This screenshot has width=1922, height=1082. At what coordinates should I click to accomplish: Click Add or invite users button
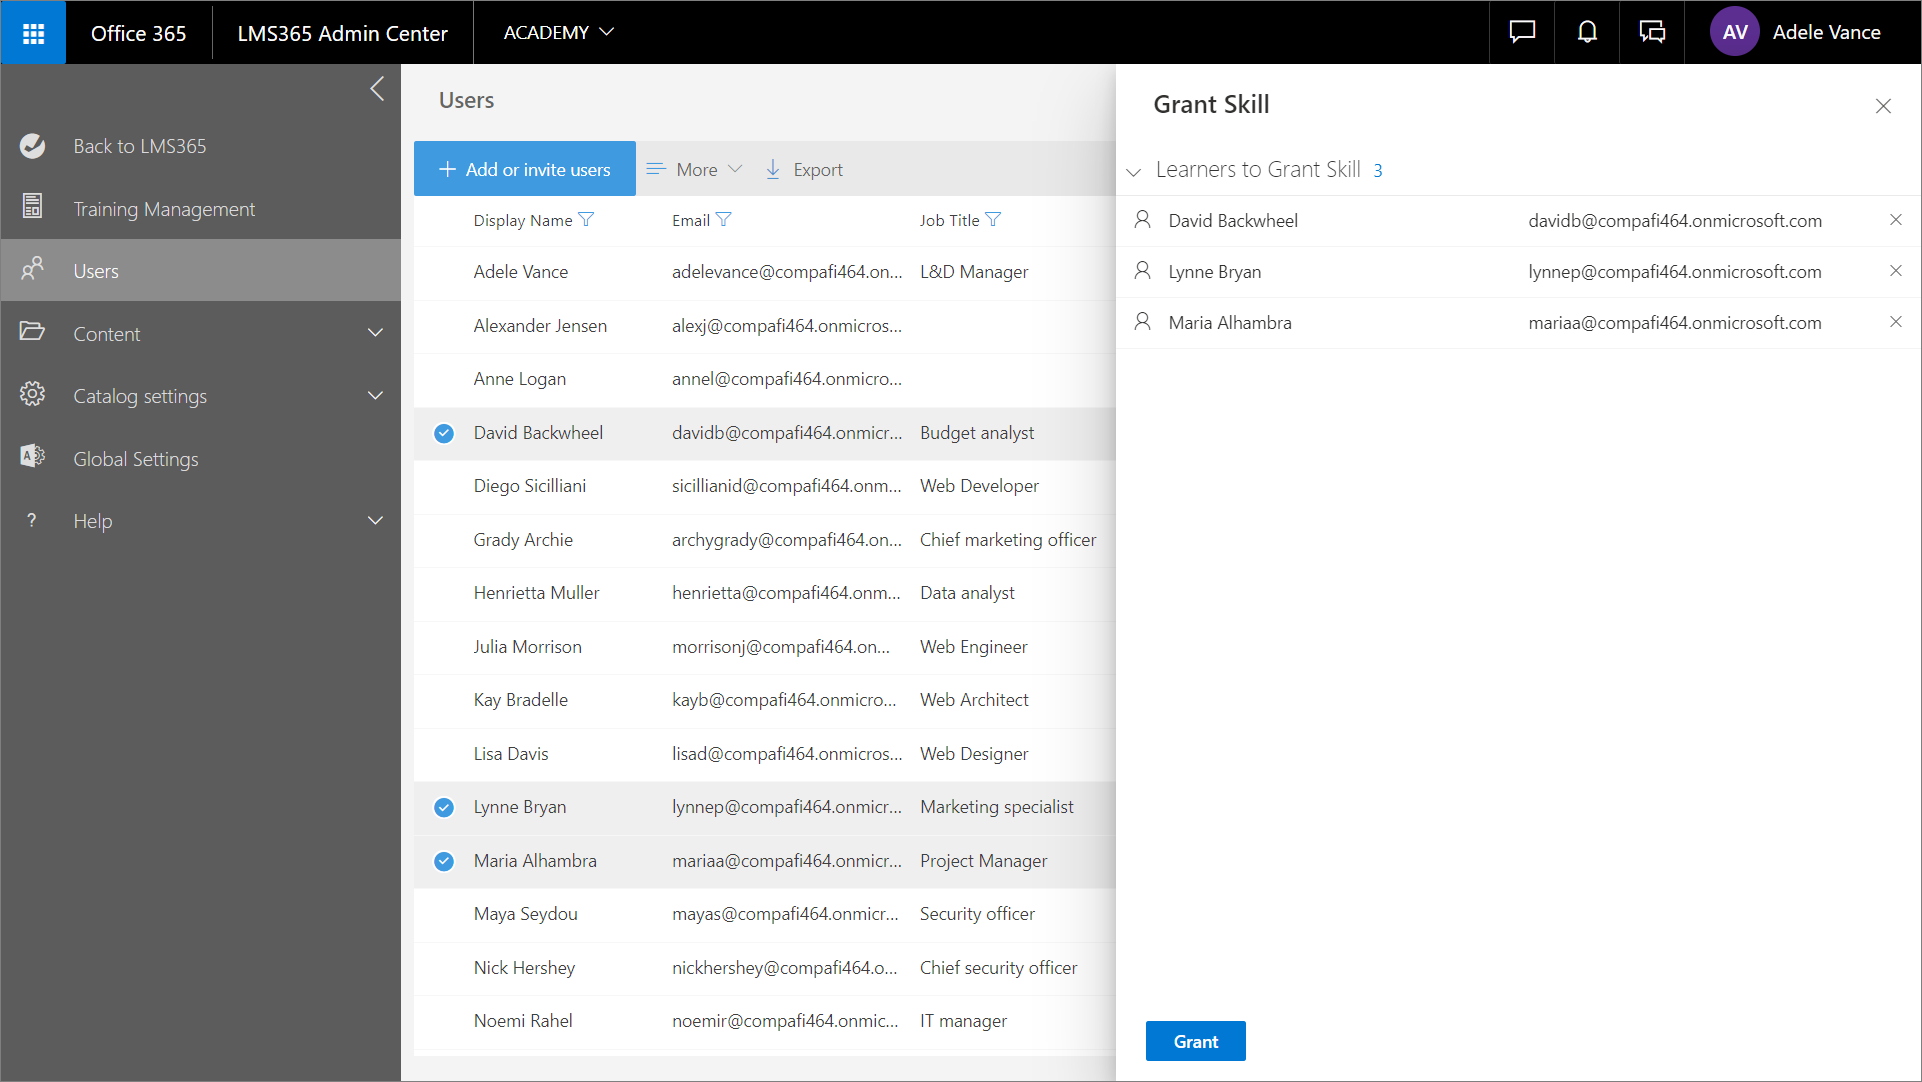[x=525, y=169]
